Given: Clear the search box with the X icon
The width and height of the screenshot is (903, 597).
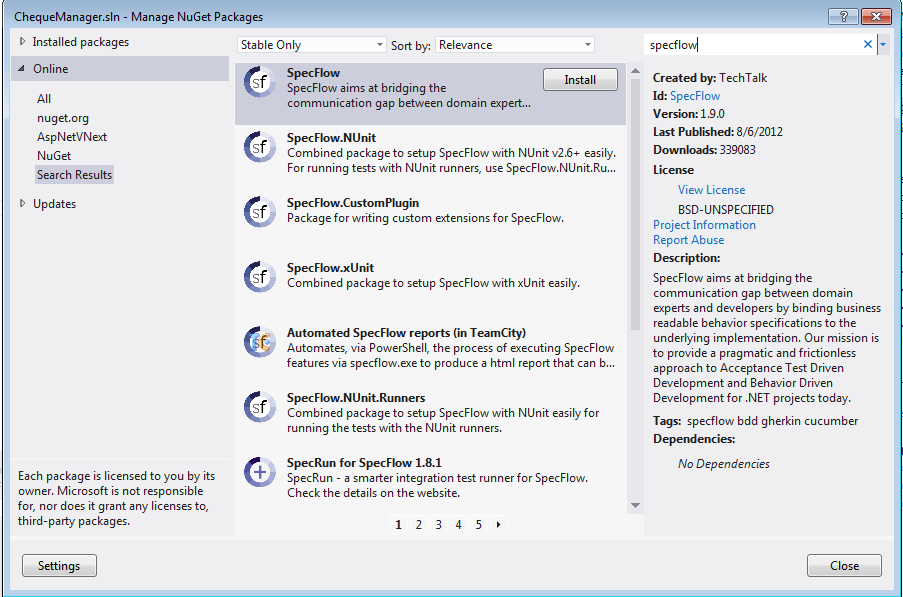Looking at the screenshot, I should [868, 44].
